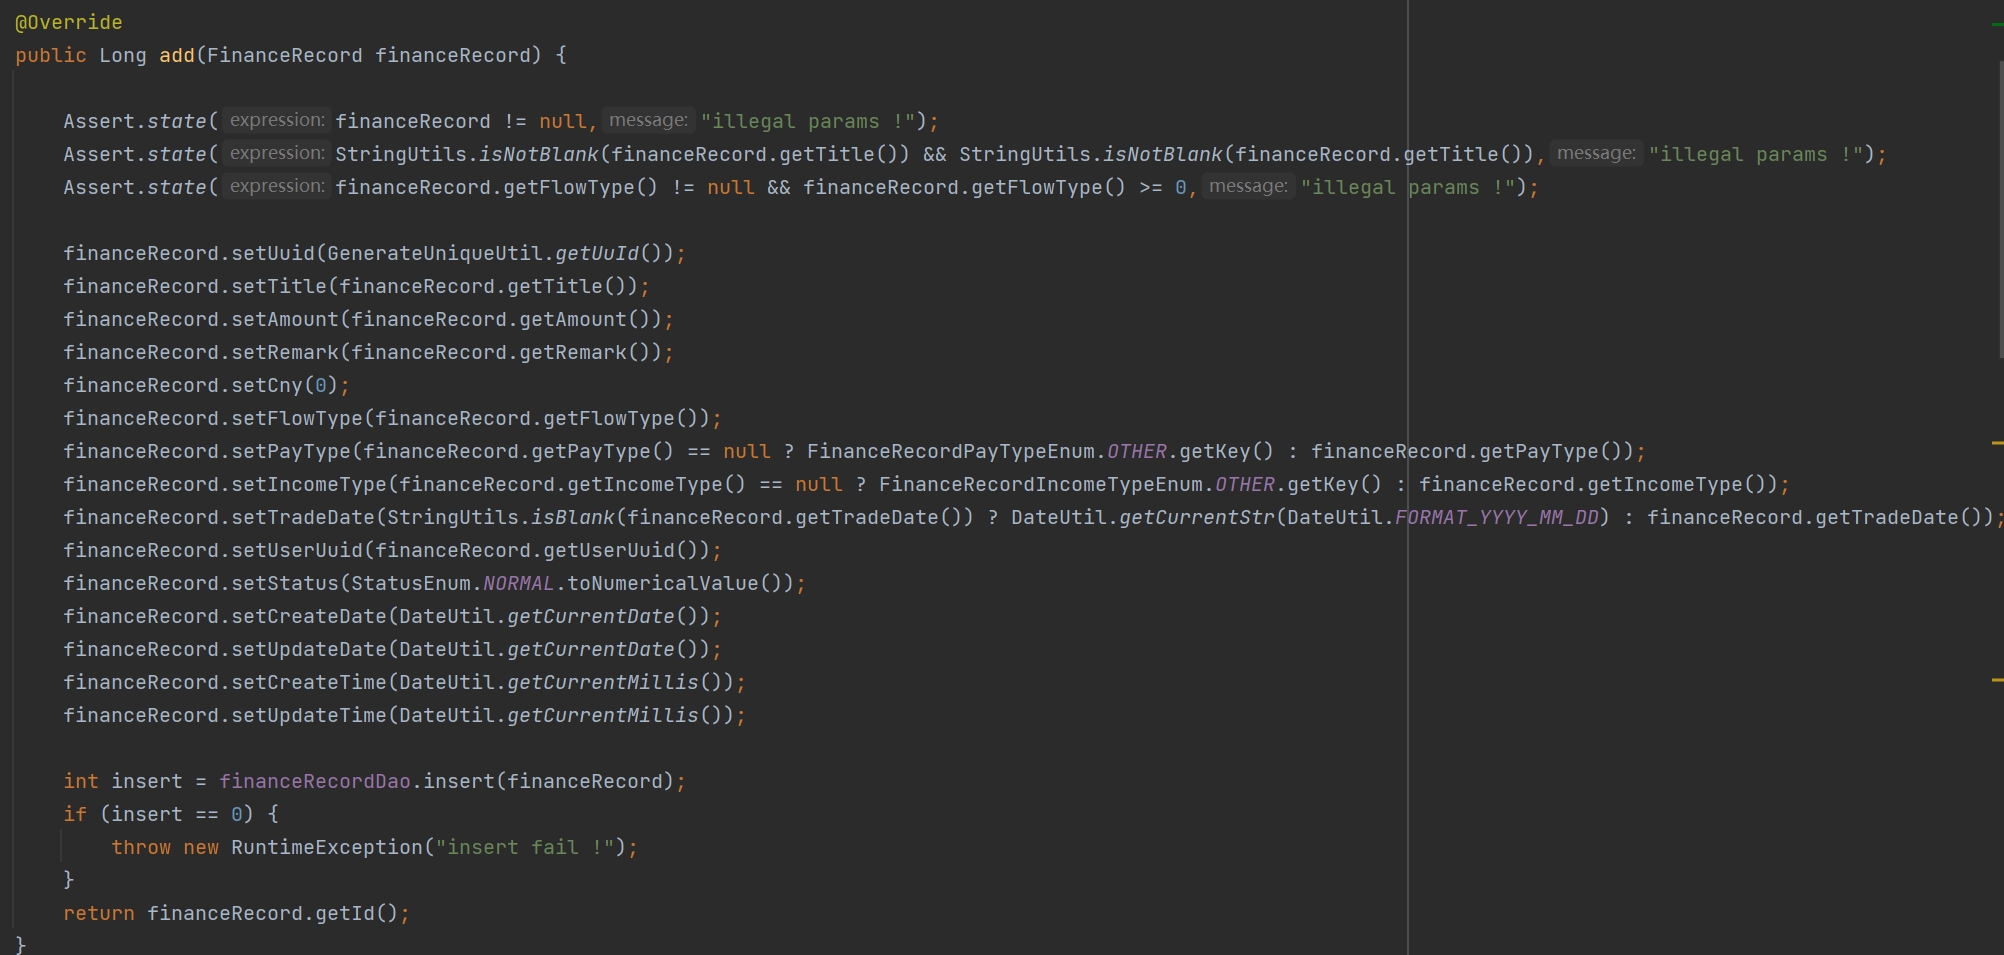
Task: Click the @Override annotation
Action: tap(68, 22)
